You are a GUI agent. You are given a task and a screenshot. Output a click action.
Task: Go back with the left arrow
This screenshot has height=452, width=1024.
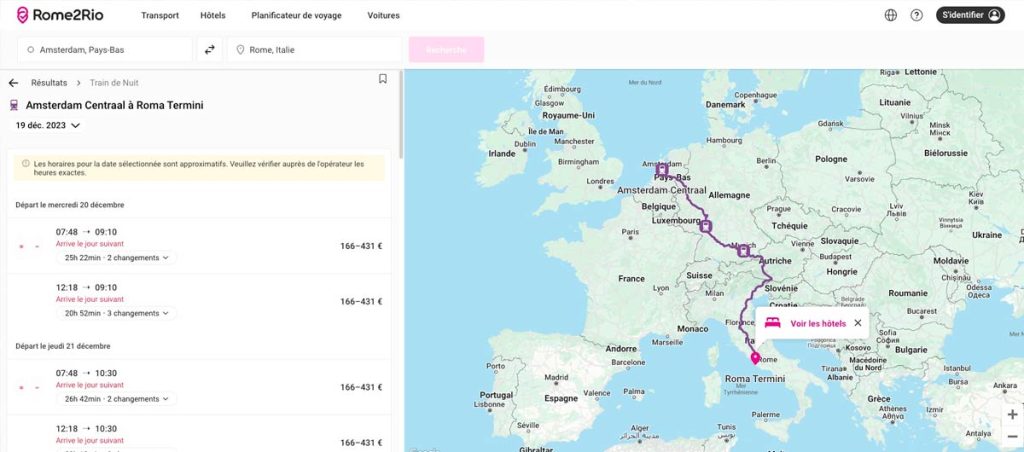click(13, 83)
